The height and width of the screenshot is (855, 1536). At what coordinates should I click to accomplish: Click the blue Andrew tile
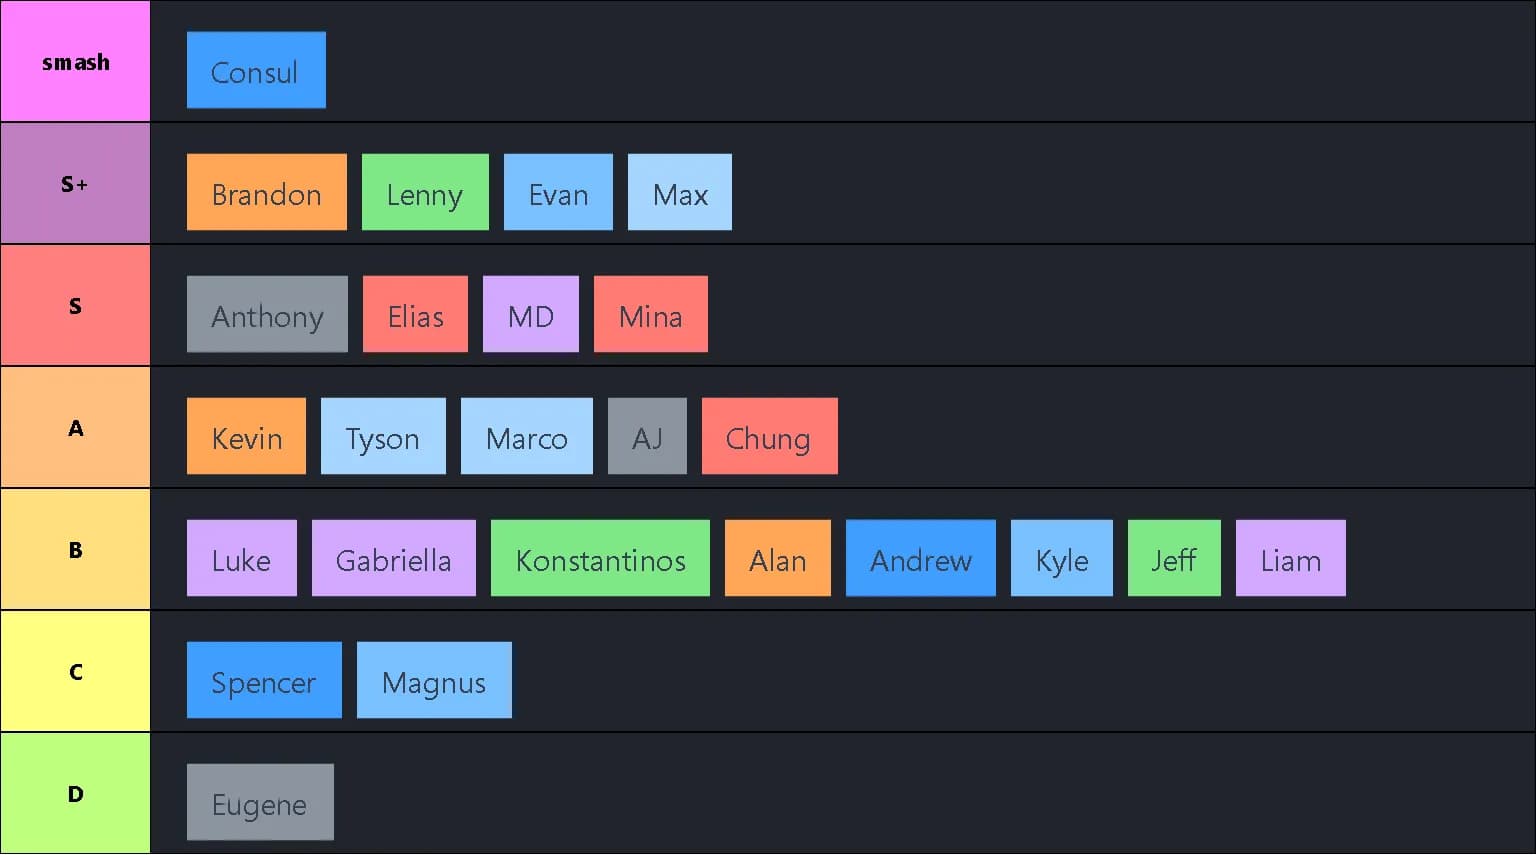point(920,559)
